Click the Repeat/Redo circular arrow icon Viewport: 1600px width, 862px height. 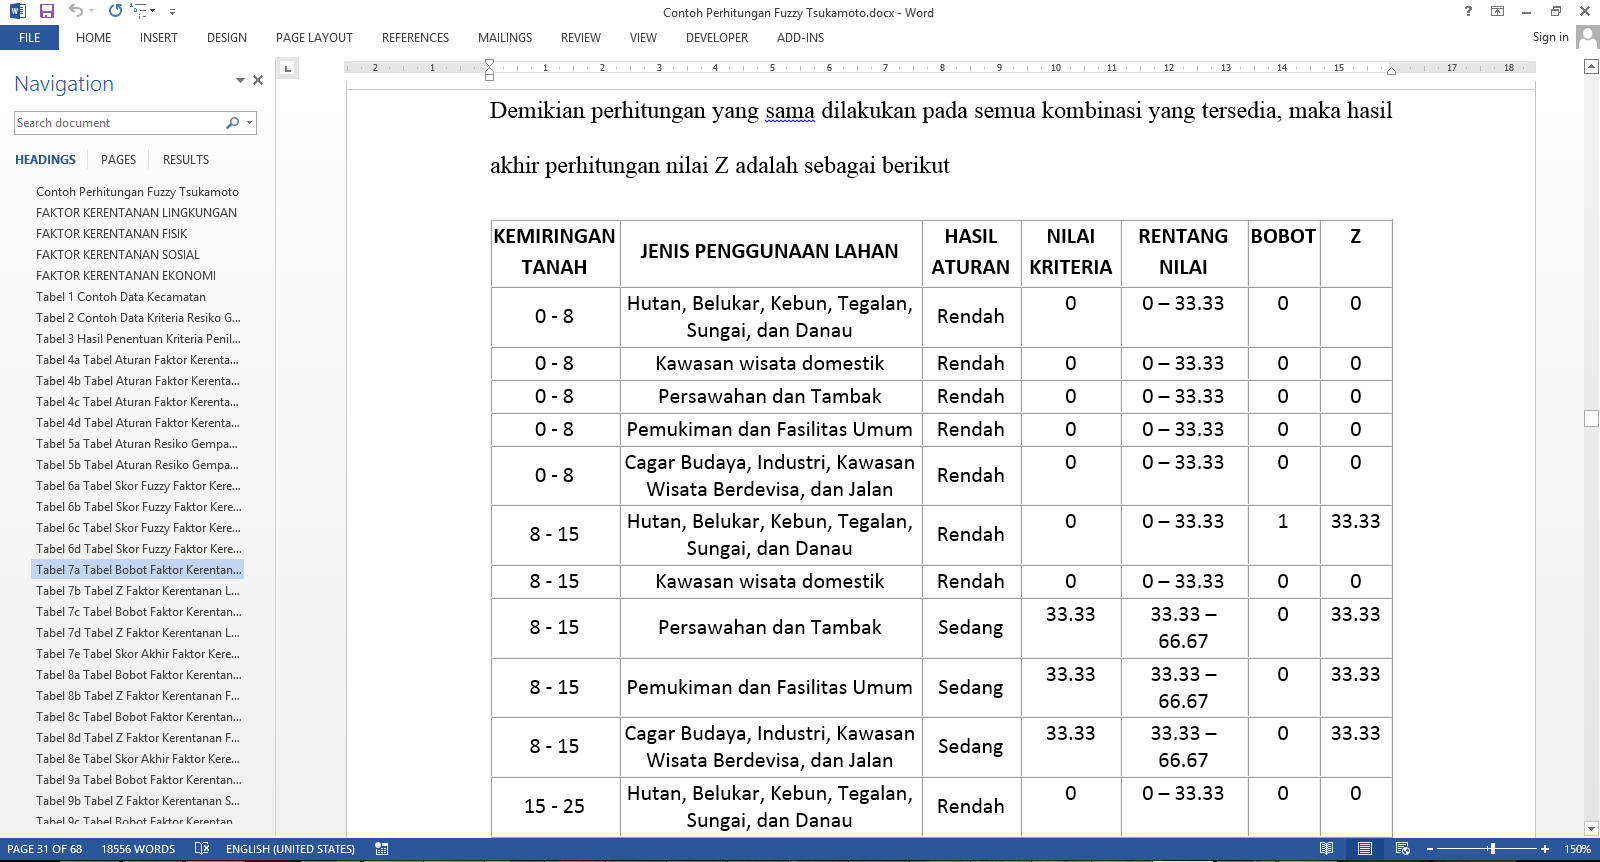115,11
